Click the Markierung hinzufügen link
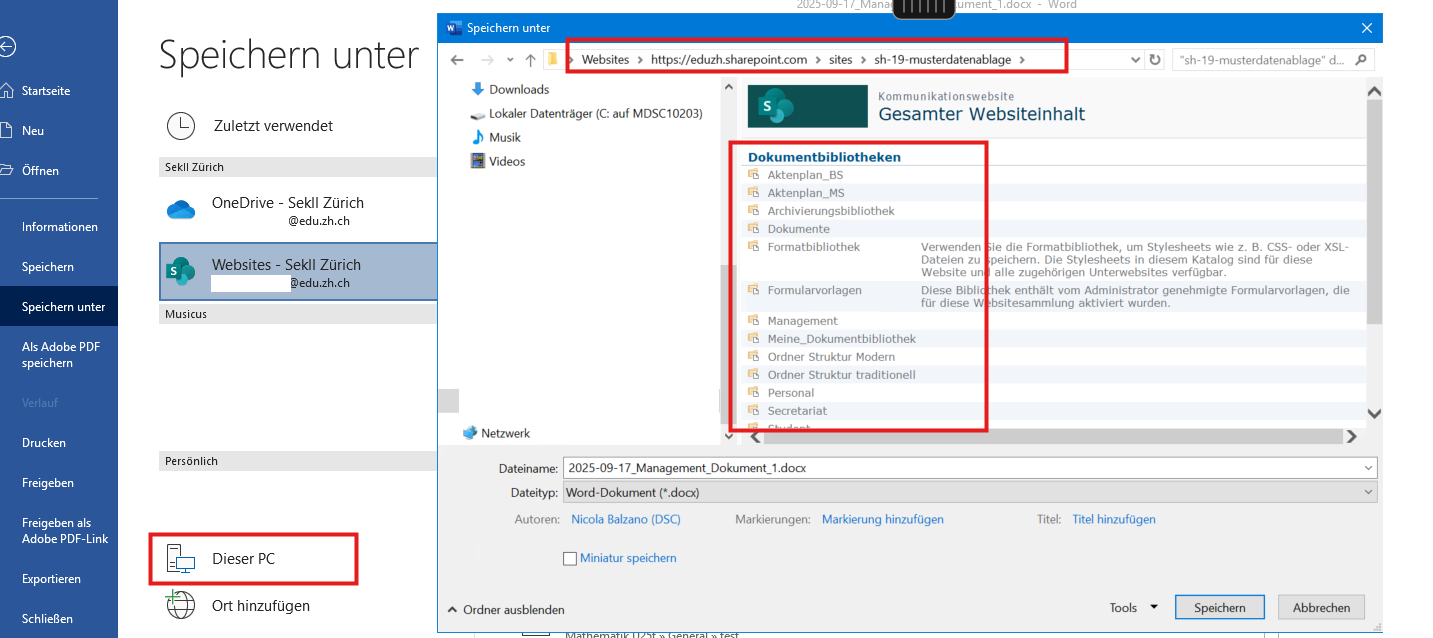This screenshot has width=1433, height=638. point(882,519)
